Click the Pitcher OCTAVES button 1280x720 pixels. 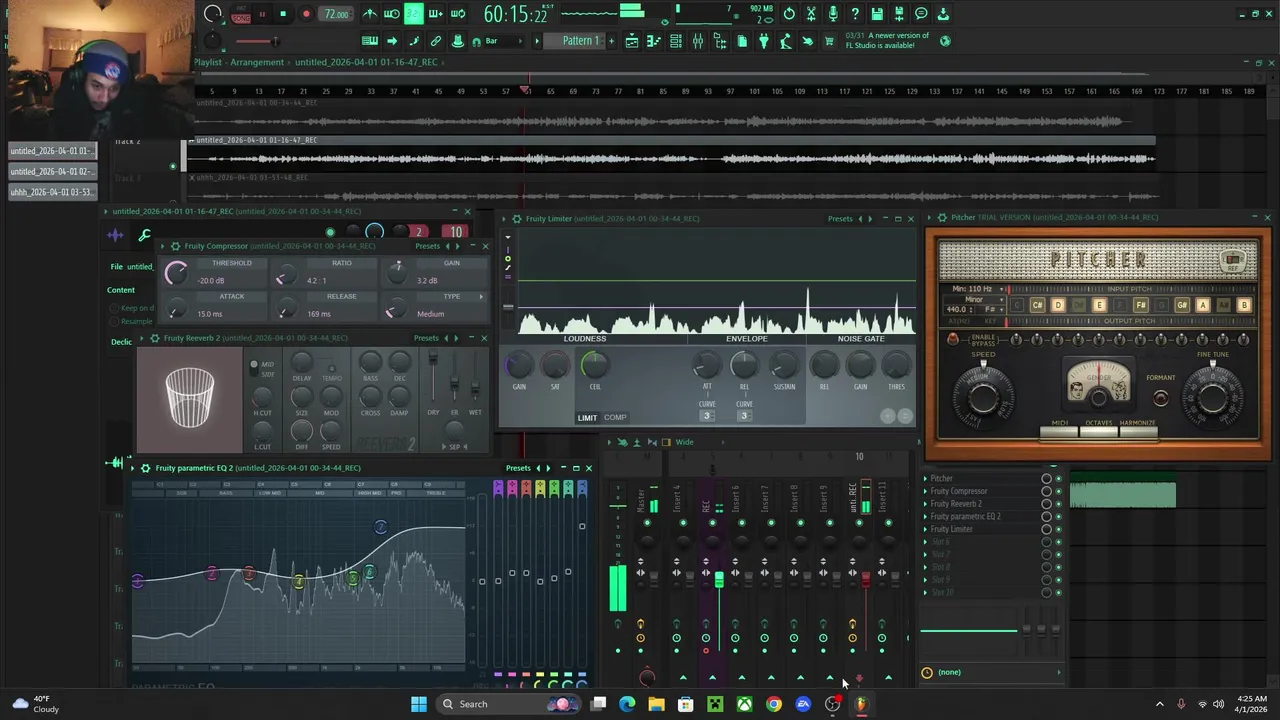coord(1098,432)
